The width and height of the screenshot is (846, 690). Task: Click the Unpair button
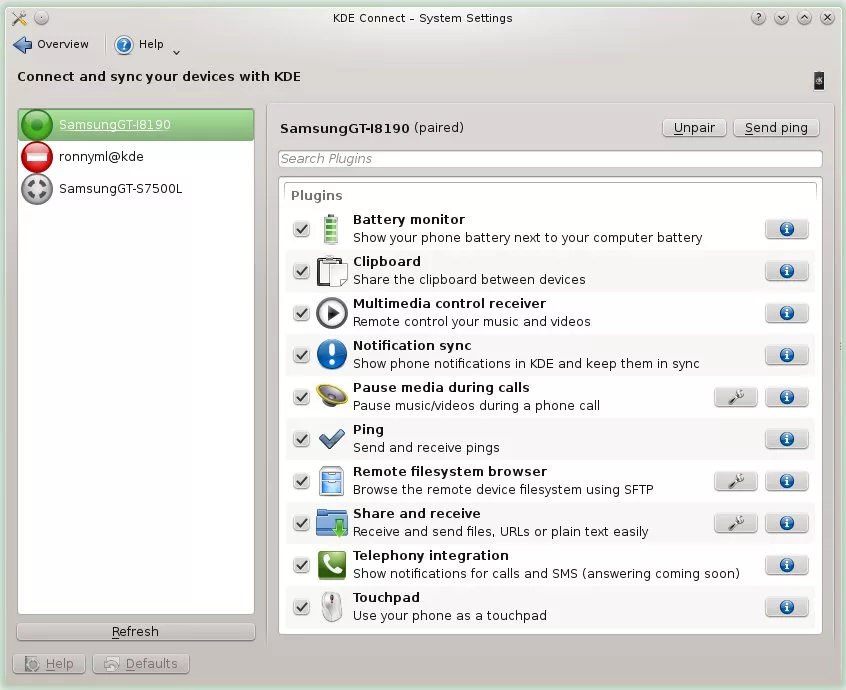point(694,128)
